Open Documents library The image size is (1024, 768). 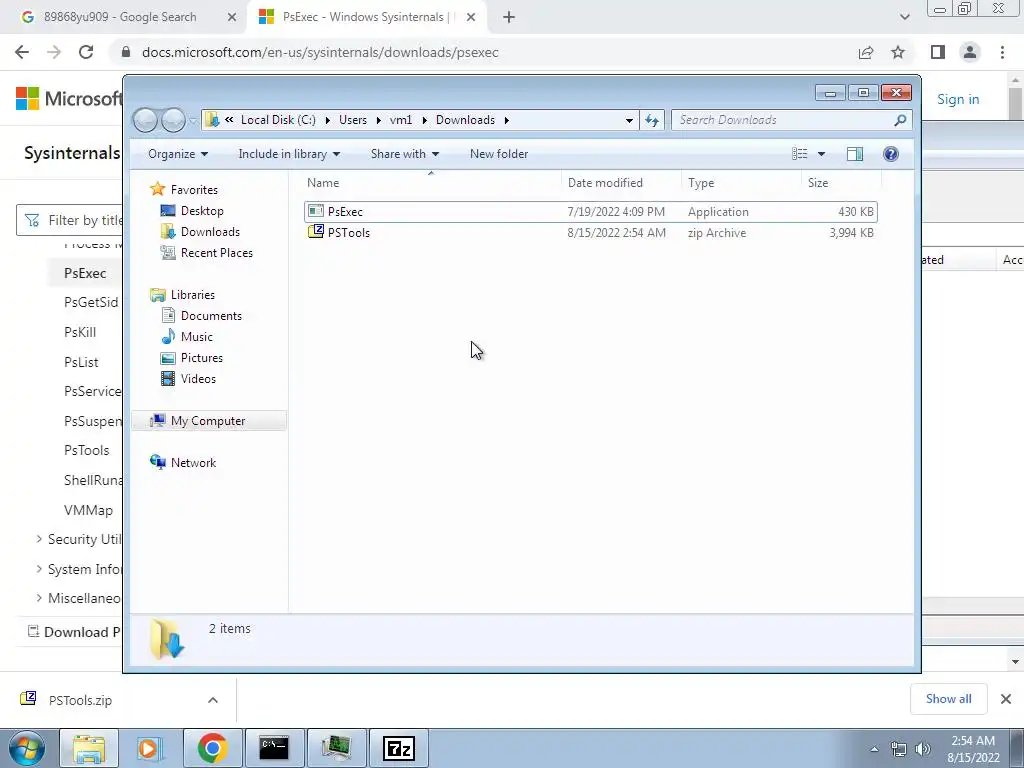pos(211,315)
